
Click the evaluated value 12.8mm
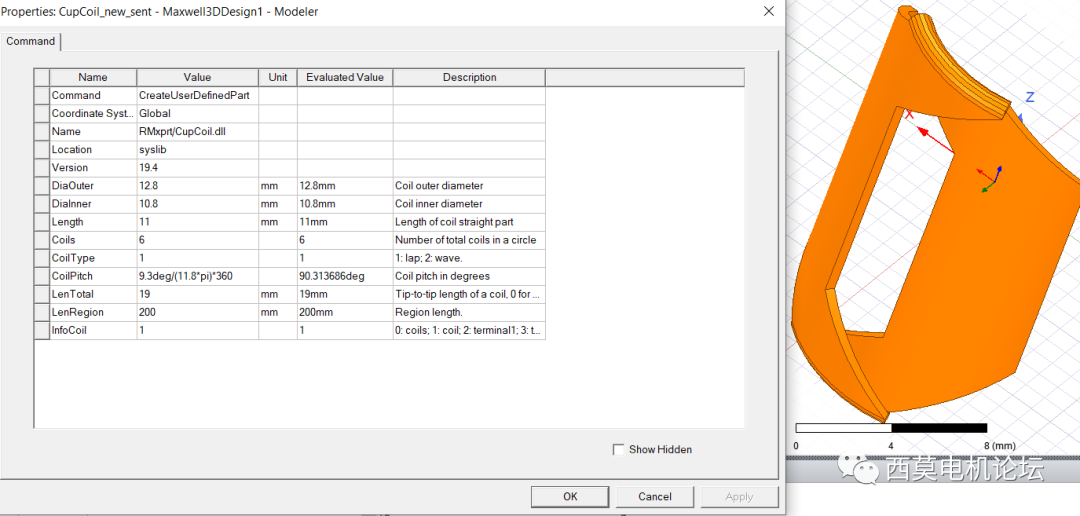pos(345,186)
